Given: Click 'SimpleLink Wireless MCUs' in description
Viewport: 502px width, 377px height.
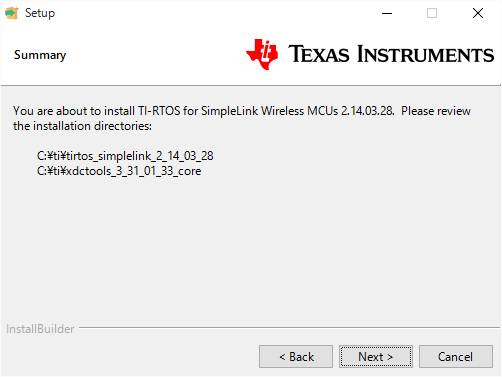Looking at the screenshot, I should click(x=269, y=111).
